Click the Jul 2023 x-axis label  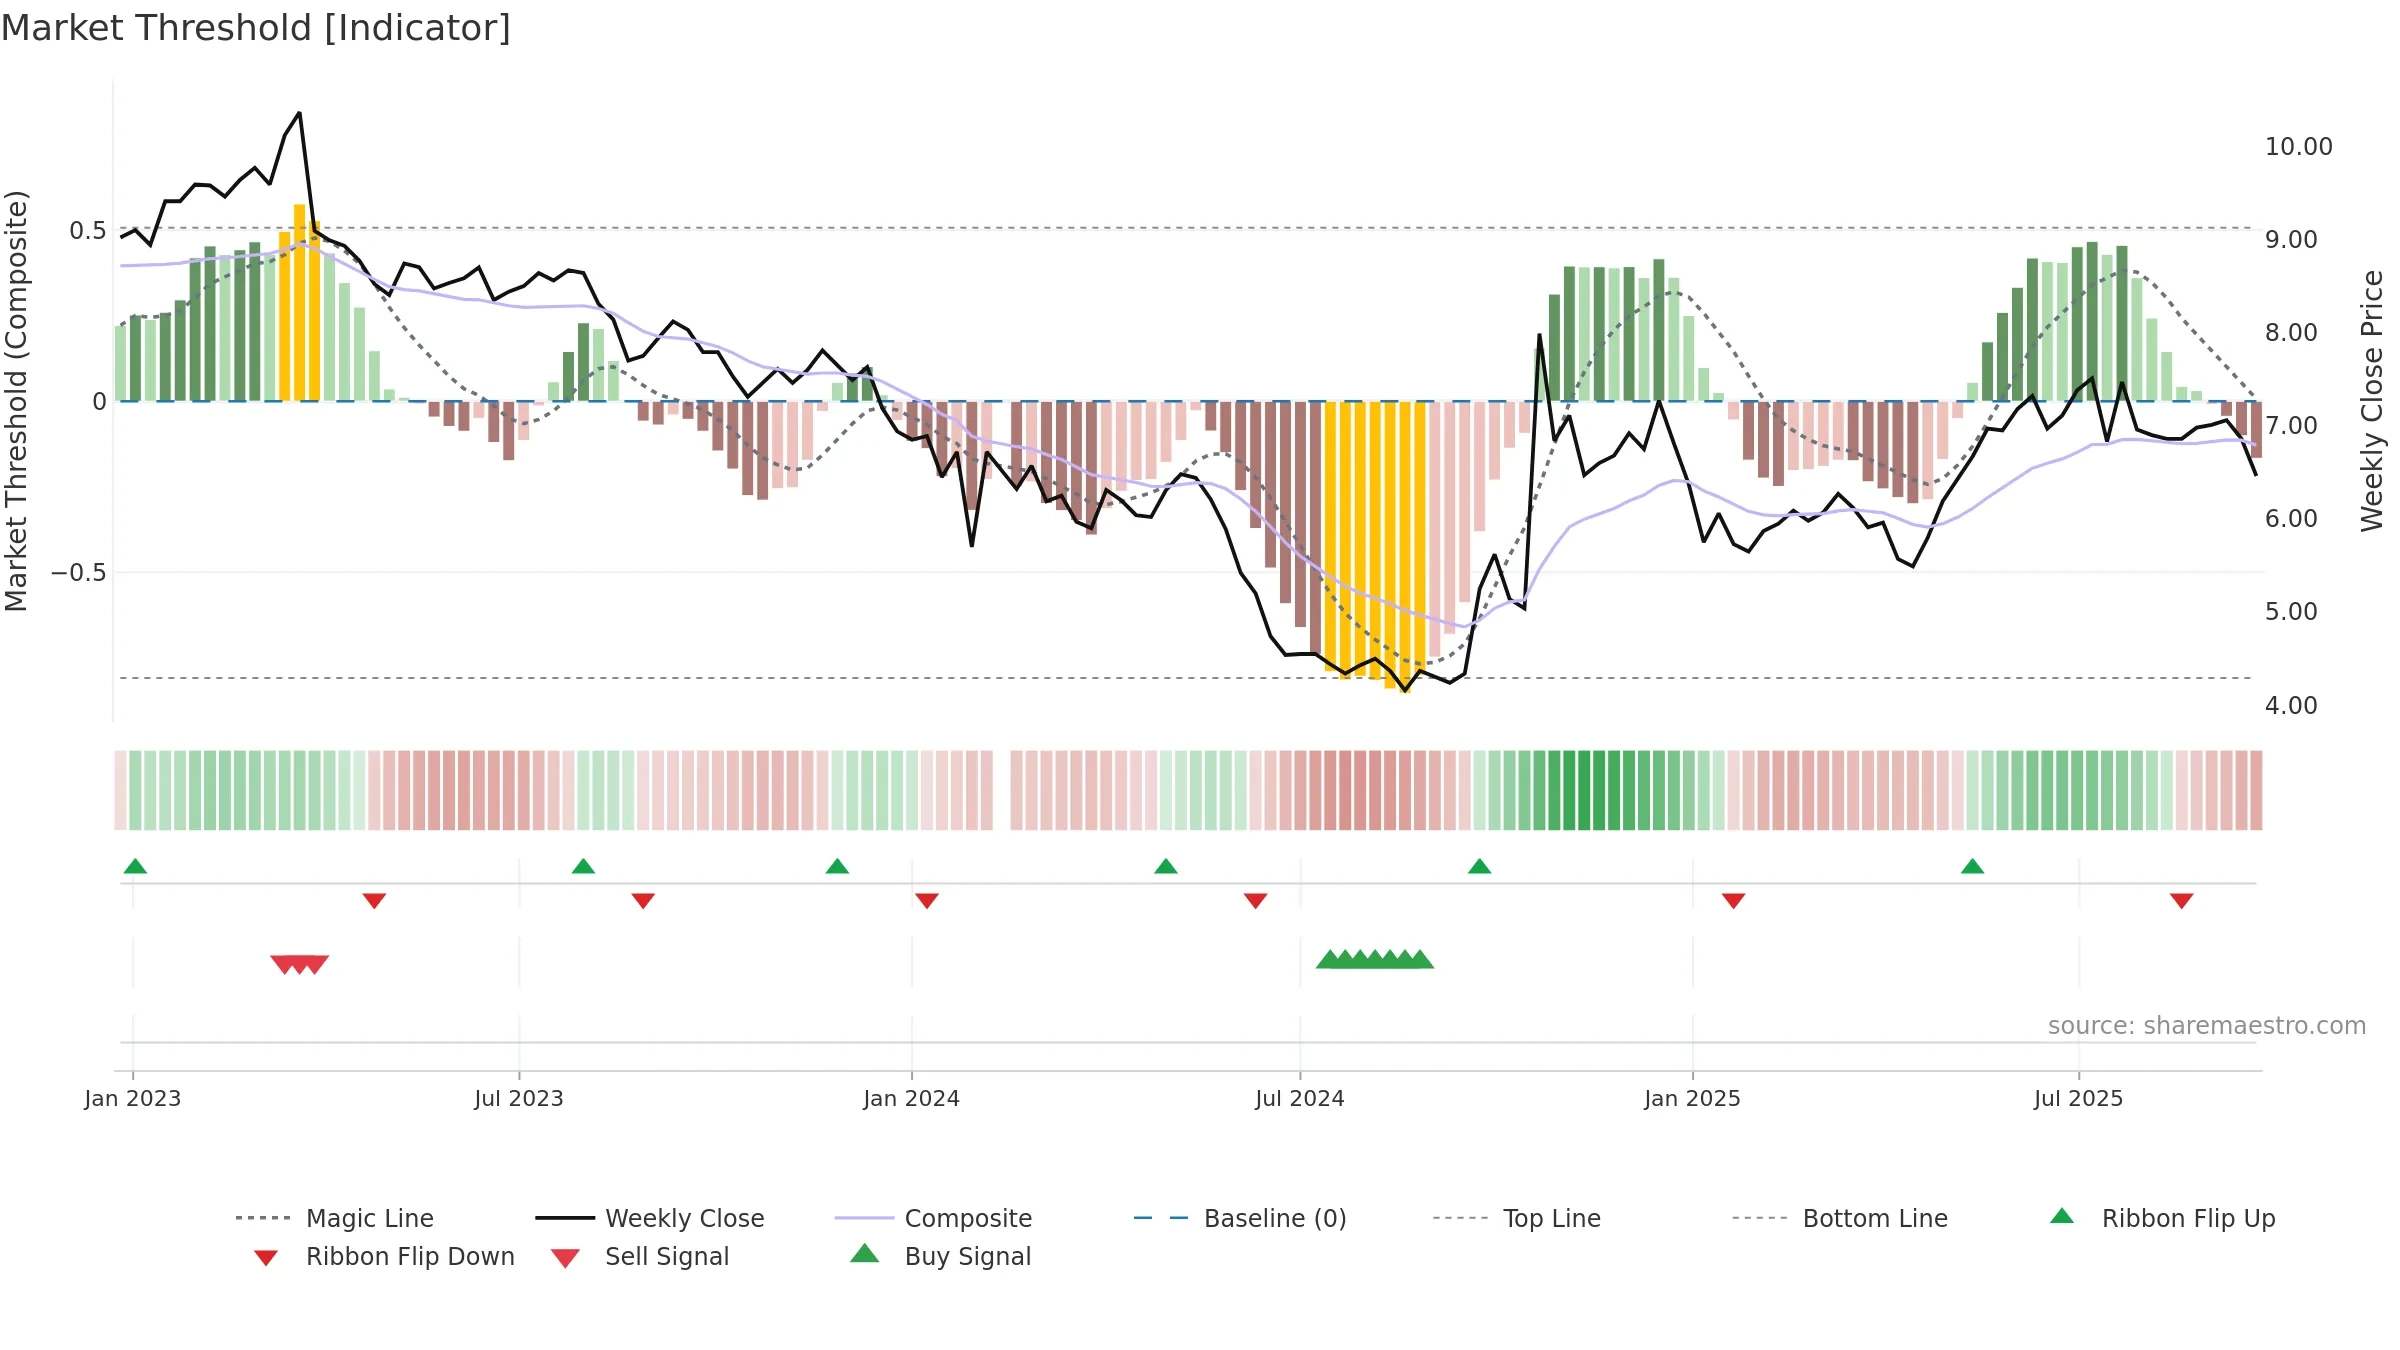click(x=519, y=1099)
